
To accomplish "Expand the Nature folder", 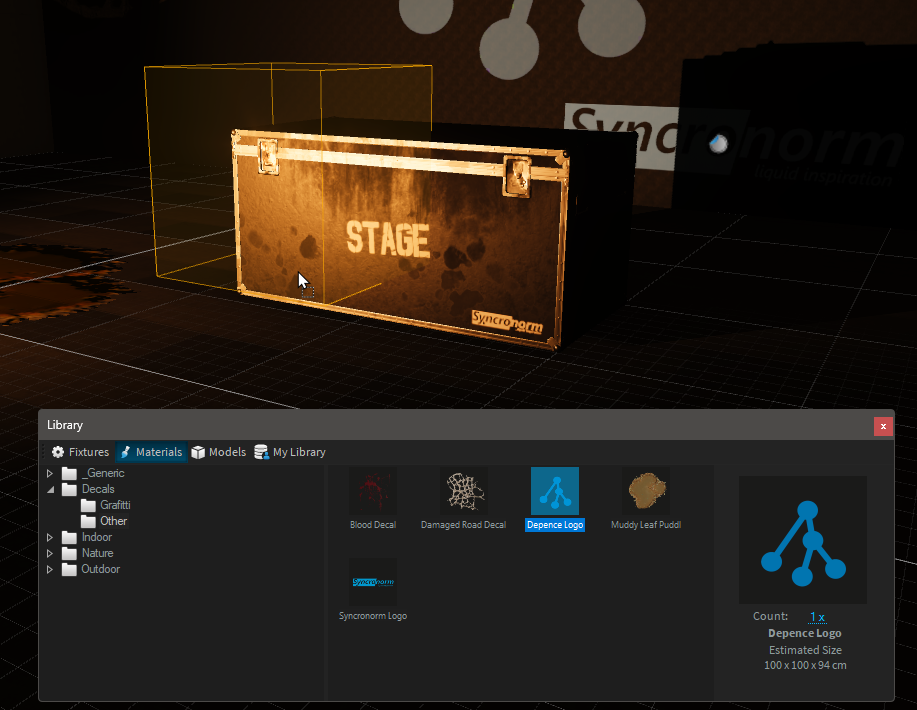I will [50, 553].
